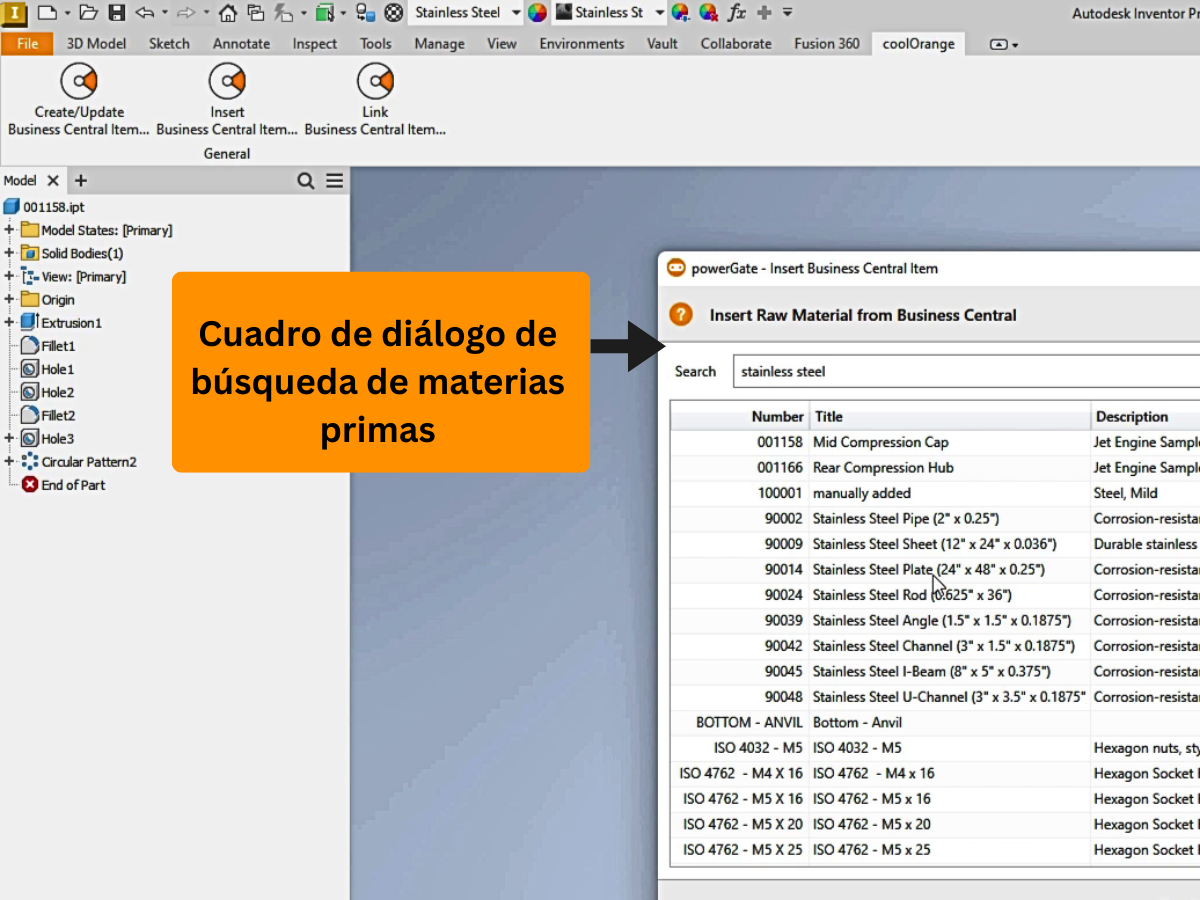Switch to the Fusion 360 tab

pos(827,44)
